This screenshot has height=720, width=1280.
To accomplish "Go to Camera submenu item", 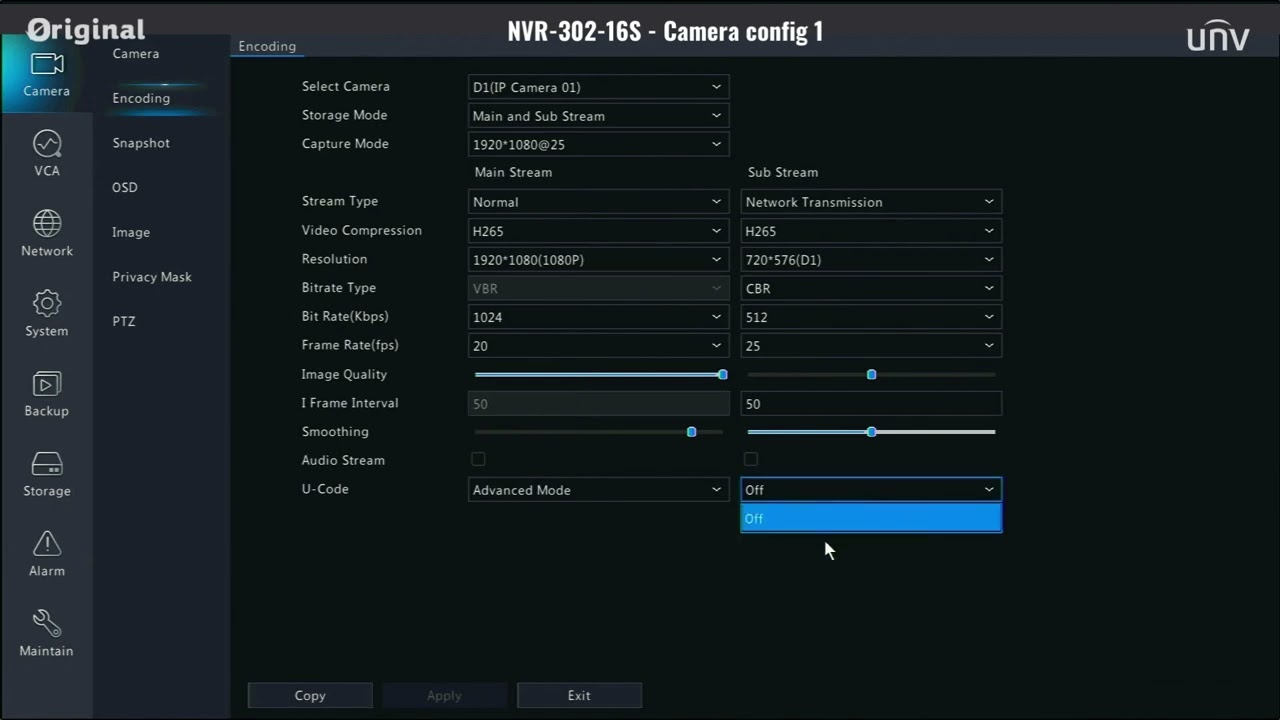I will pos(136,54).
